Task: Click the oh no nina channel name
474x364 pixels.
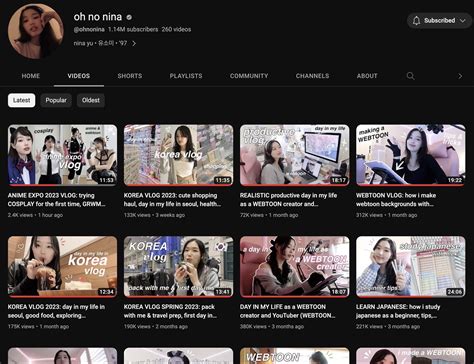Action: pos(98,16)
